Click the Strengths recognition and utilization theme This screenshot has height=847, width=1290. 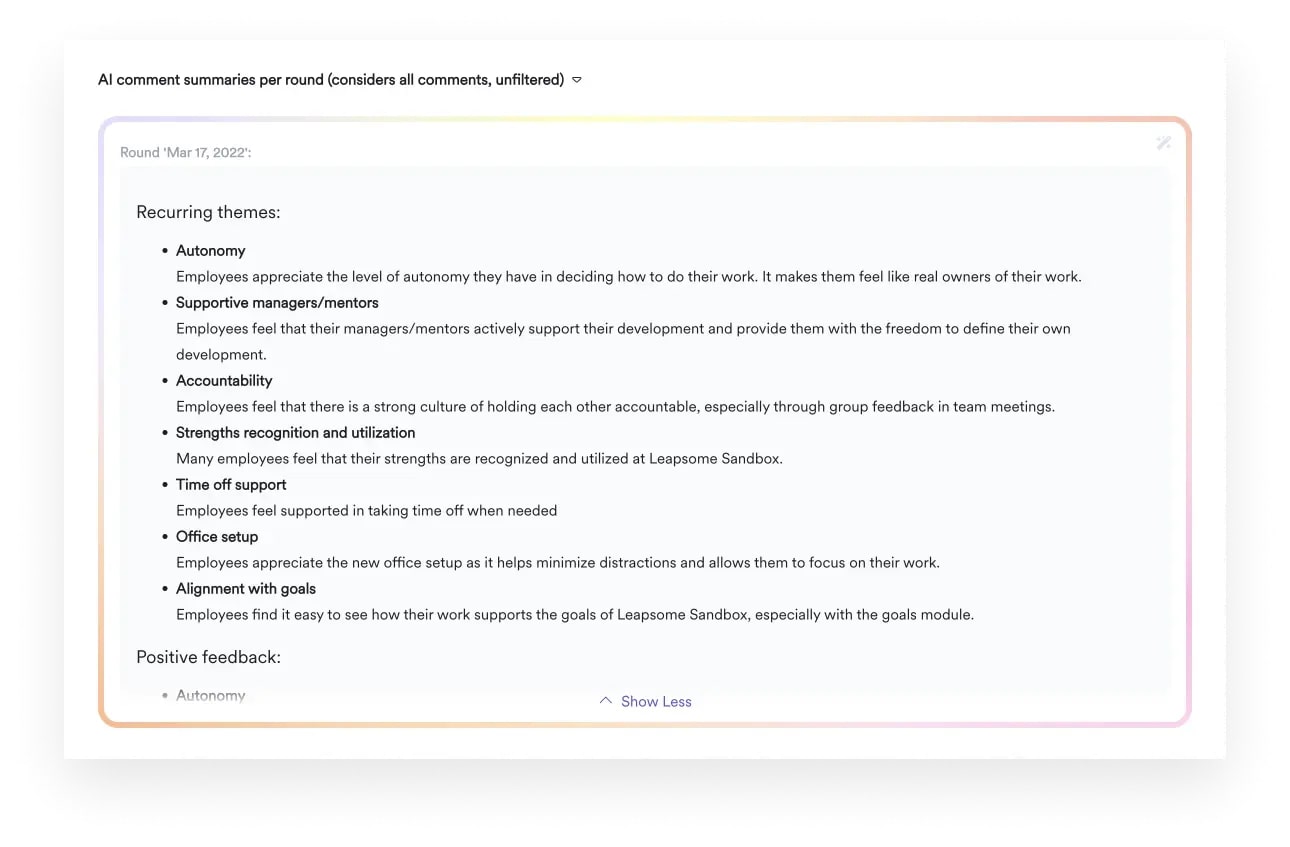coord(295,432)
